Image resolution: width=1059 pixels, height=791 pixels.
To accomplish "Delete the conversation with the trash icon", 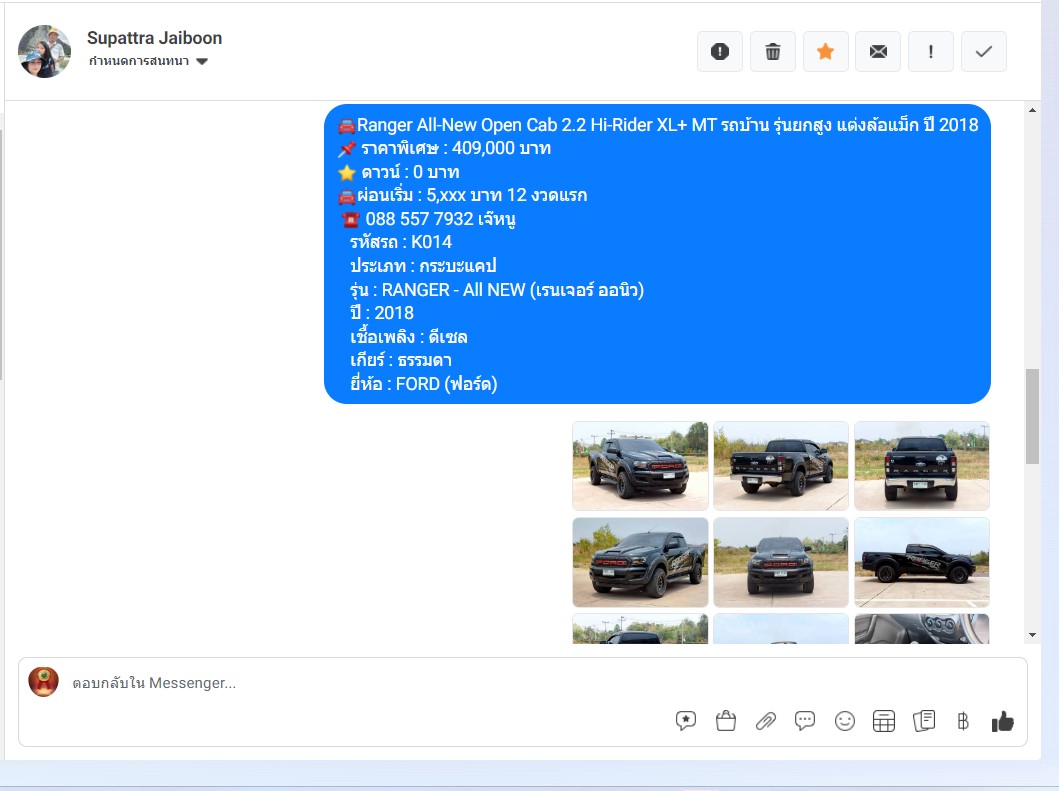I will [x=773, y=51].
